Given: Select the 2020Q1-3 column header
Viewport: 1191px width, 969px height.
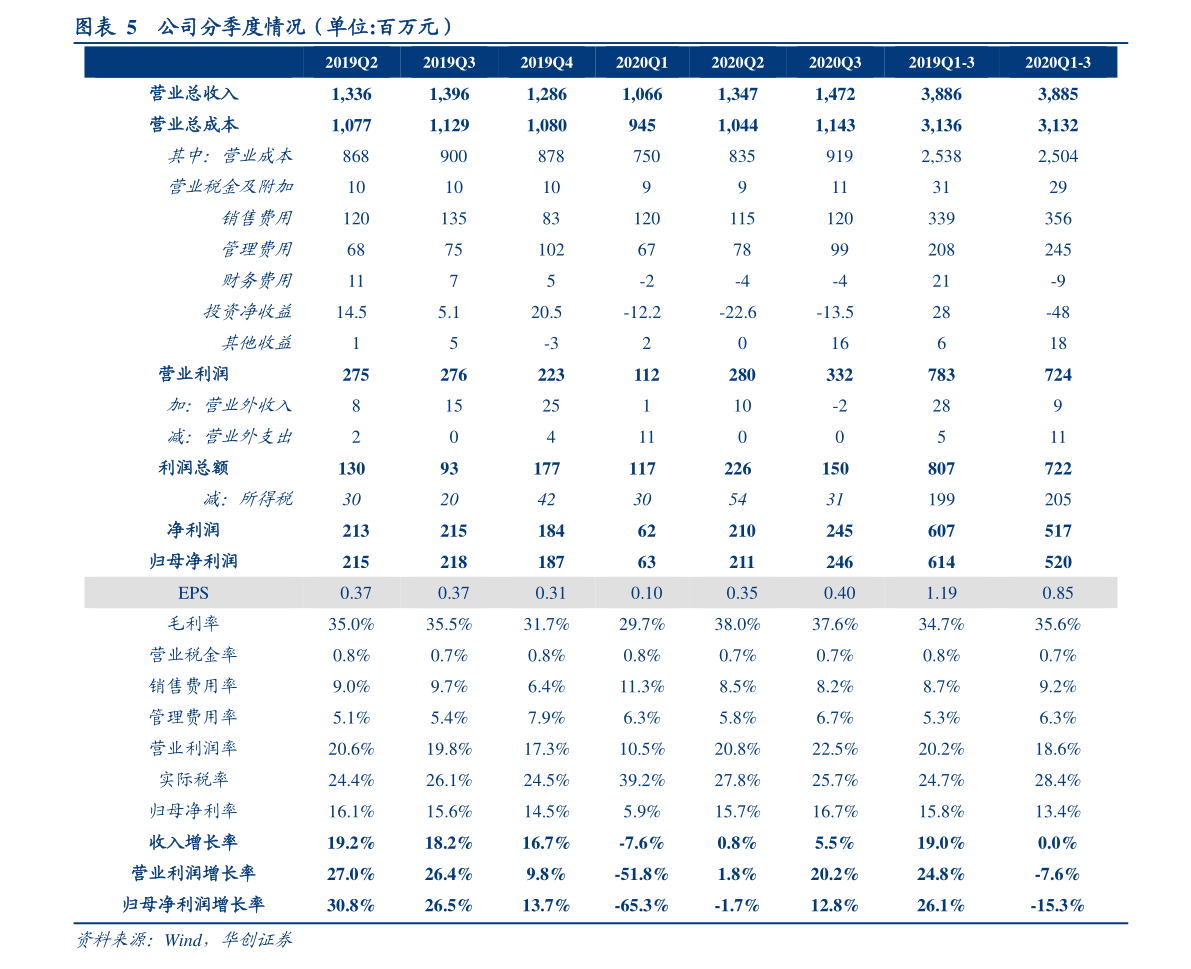Looking at the screenshot, I should click(1057, 63).
